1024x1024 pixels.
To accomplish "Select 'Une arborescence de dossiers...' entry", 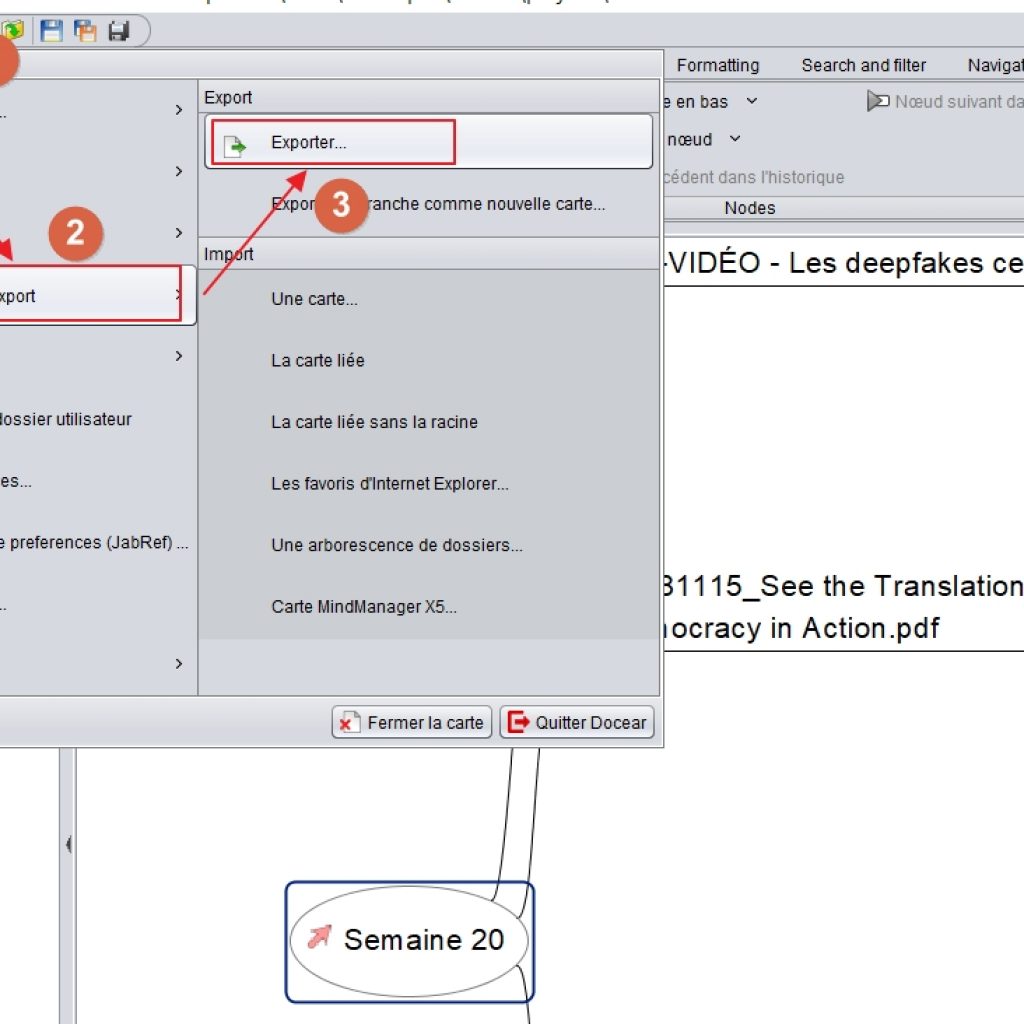I will (396, 546).
